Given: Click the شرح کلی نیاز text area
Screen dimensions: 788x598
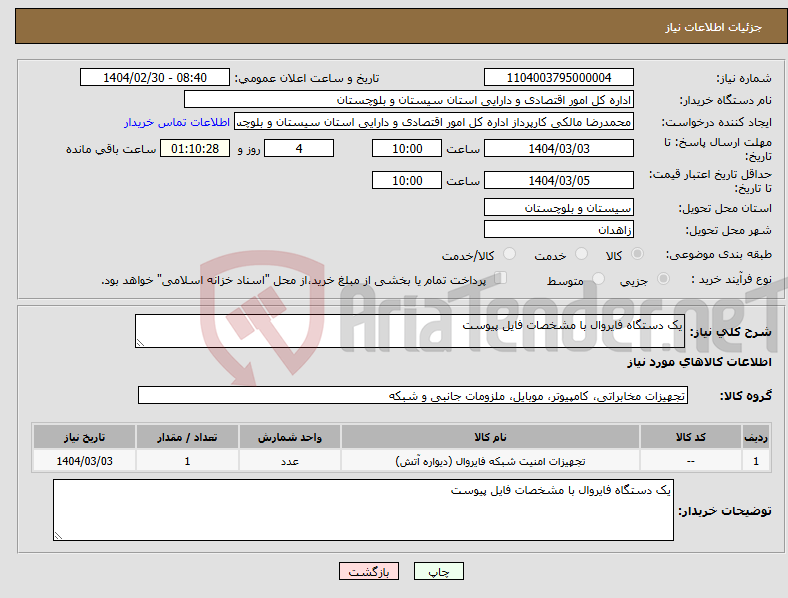Looking at the screenshot, I should [x=410, y=331].
